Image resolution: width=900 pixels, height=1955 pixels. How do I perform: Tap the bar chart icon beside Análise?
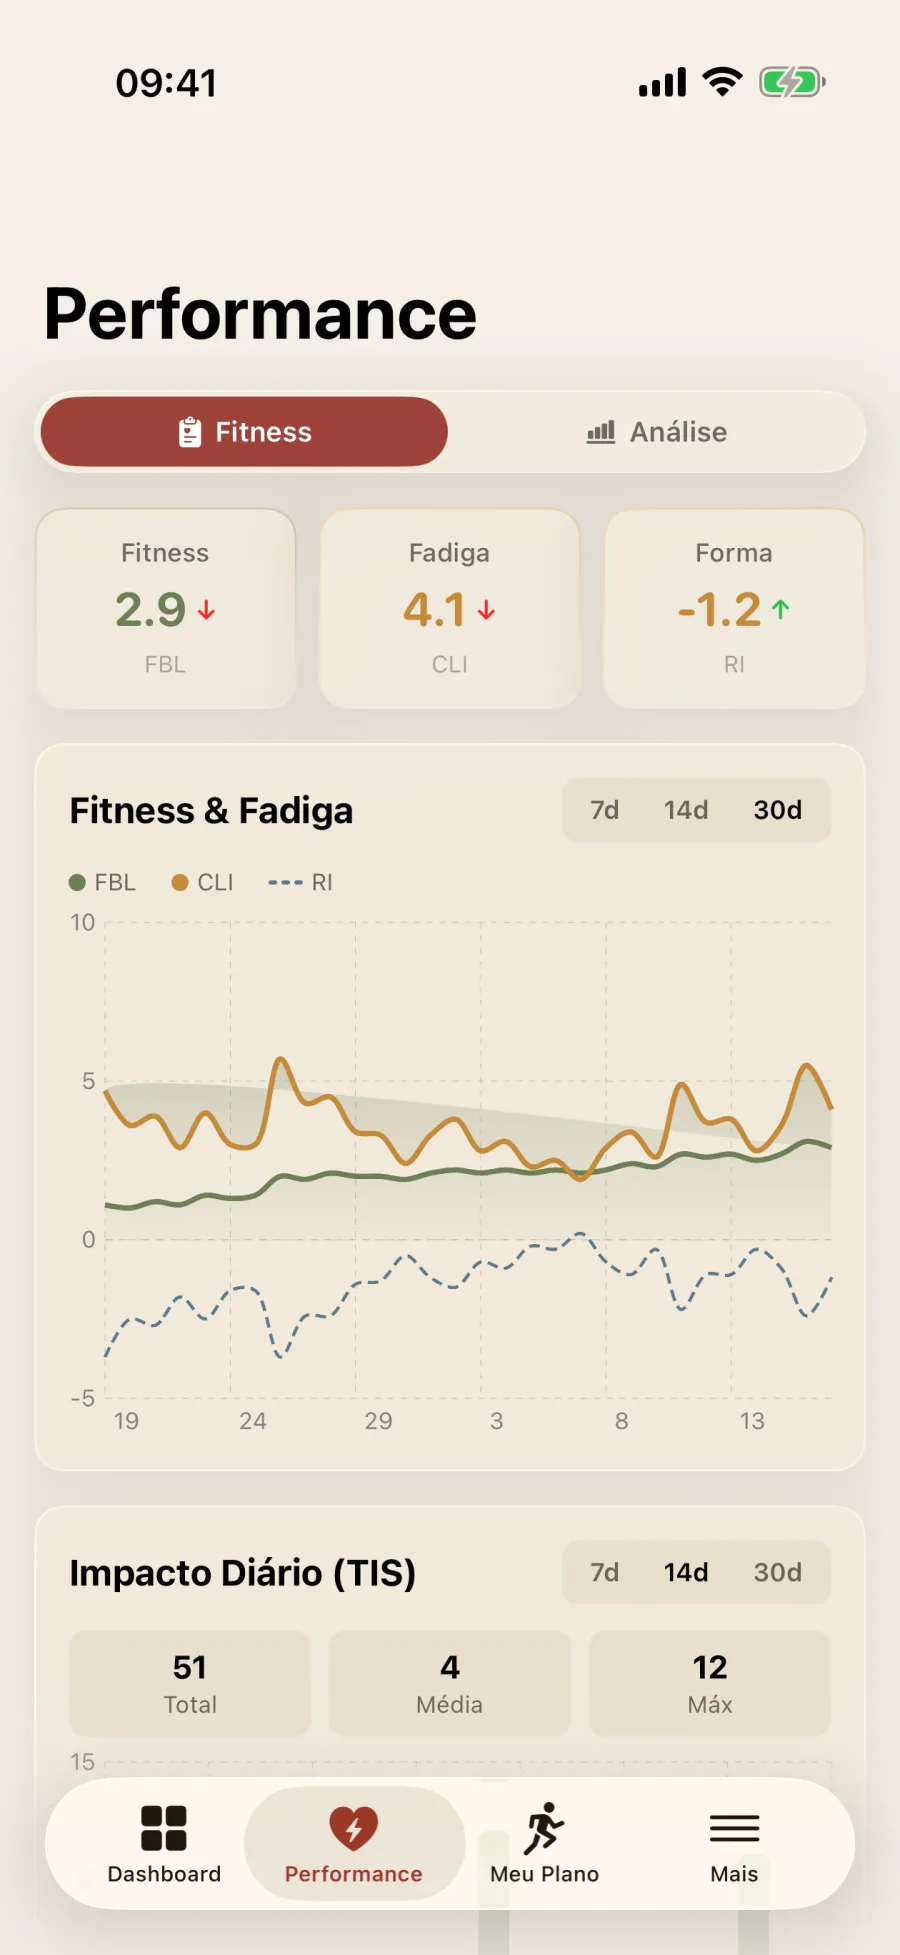pyautogui.click(x=601, y=432)
